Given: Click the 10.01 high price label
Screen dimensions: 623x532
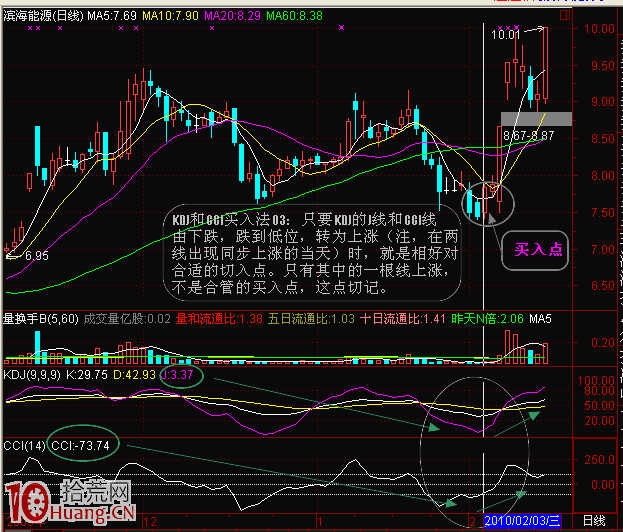Looking at the screenshot, I should point(505,35).
